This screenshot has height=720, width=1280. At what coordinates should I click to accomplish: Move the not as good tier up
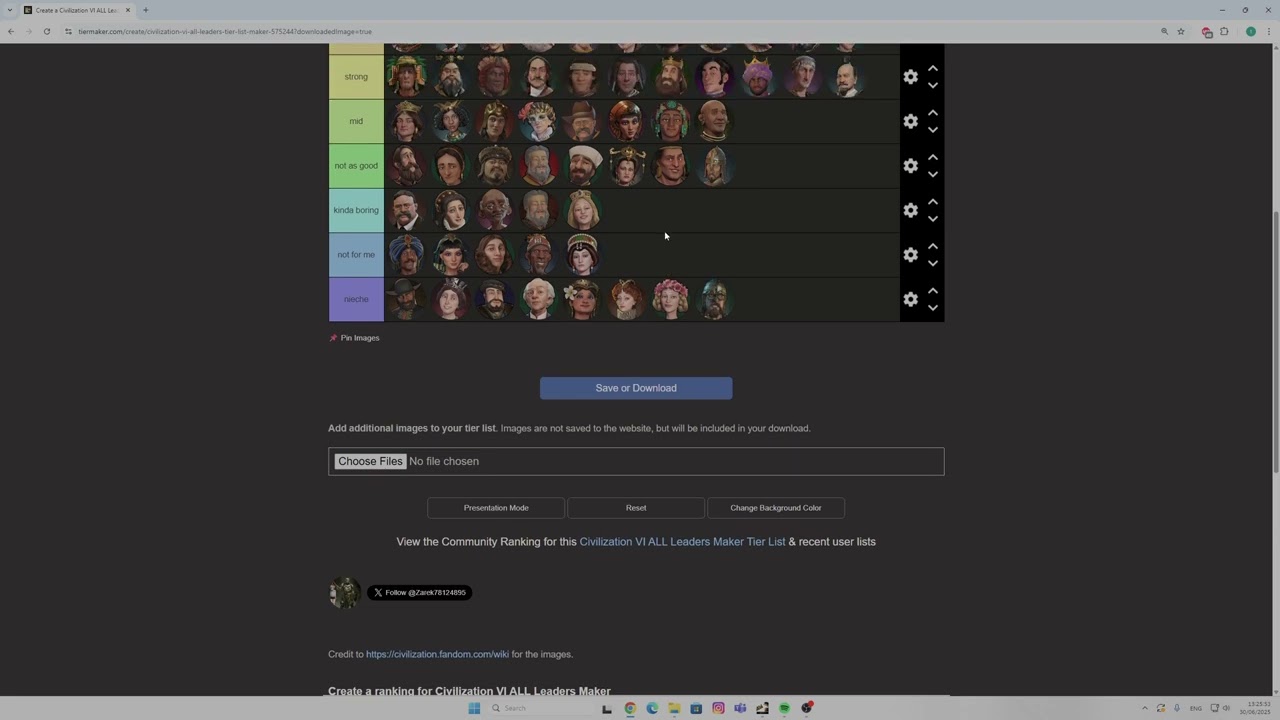(x=932, y=157)
